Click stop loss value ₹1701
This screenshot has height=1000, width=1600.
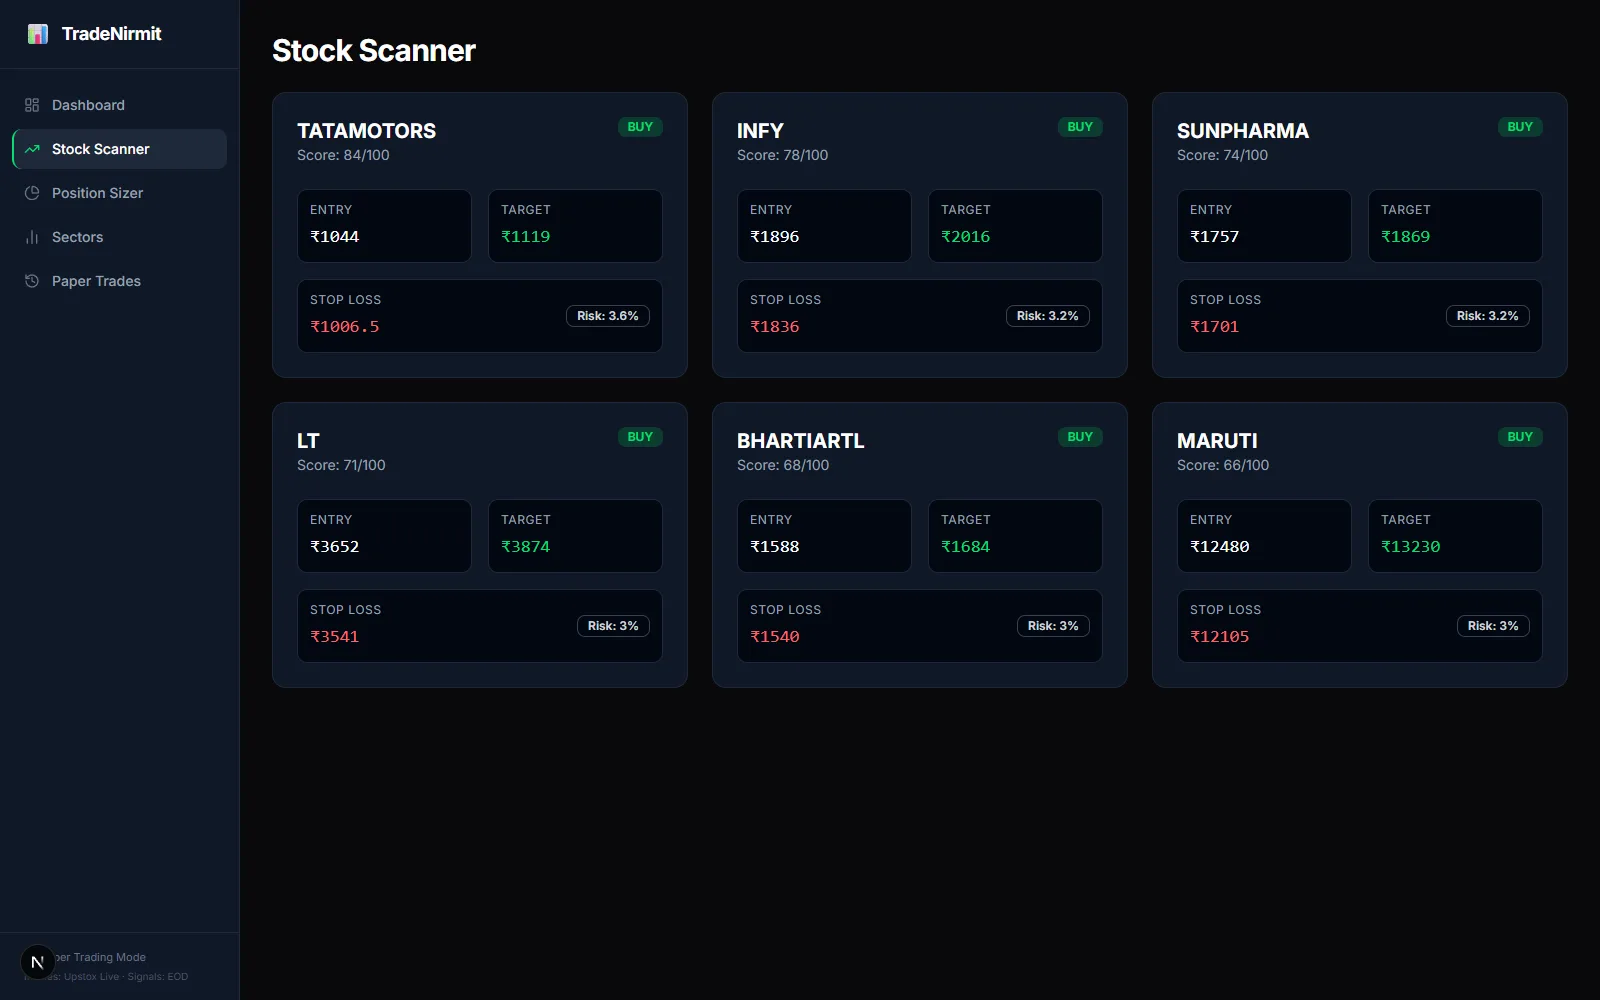coord(1214,327)
